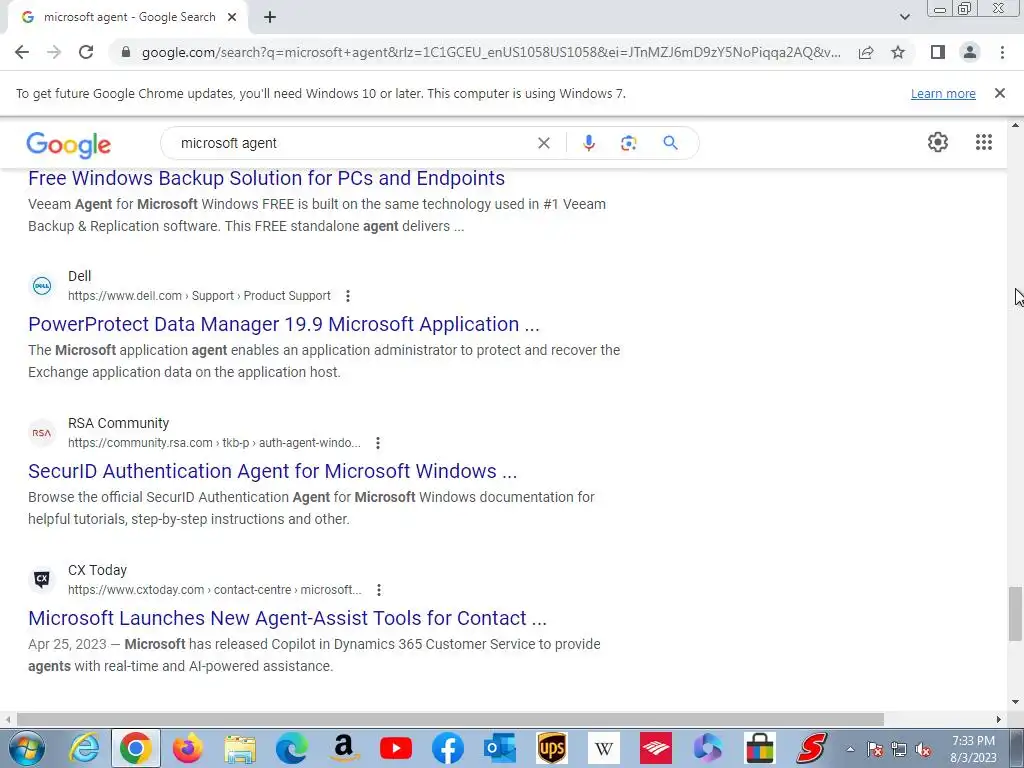
Task: Click the Google logo
Action: tap(69, 145)
